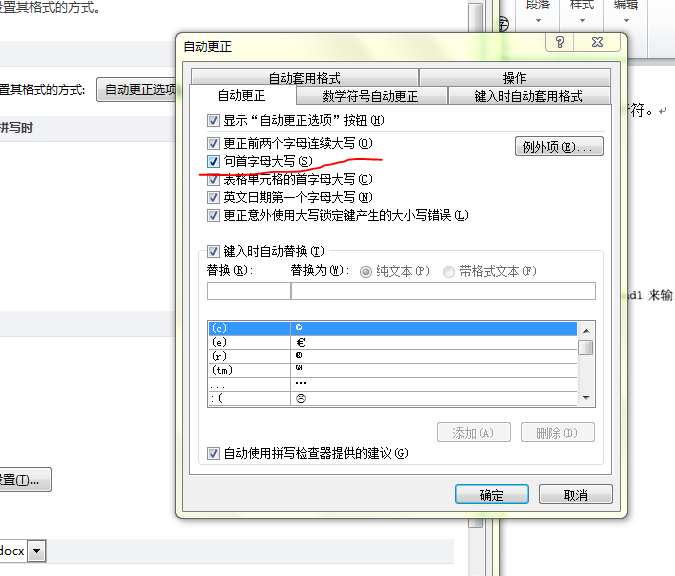Image resolution: width=675 pixels, height=576 pixels.
Task: Select the (tm) replacement row
Action: click(x=393, y=370)
